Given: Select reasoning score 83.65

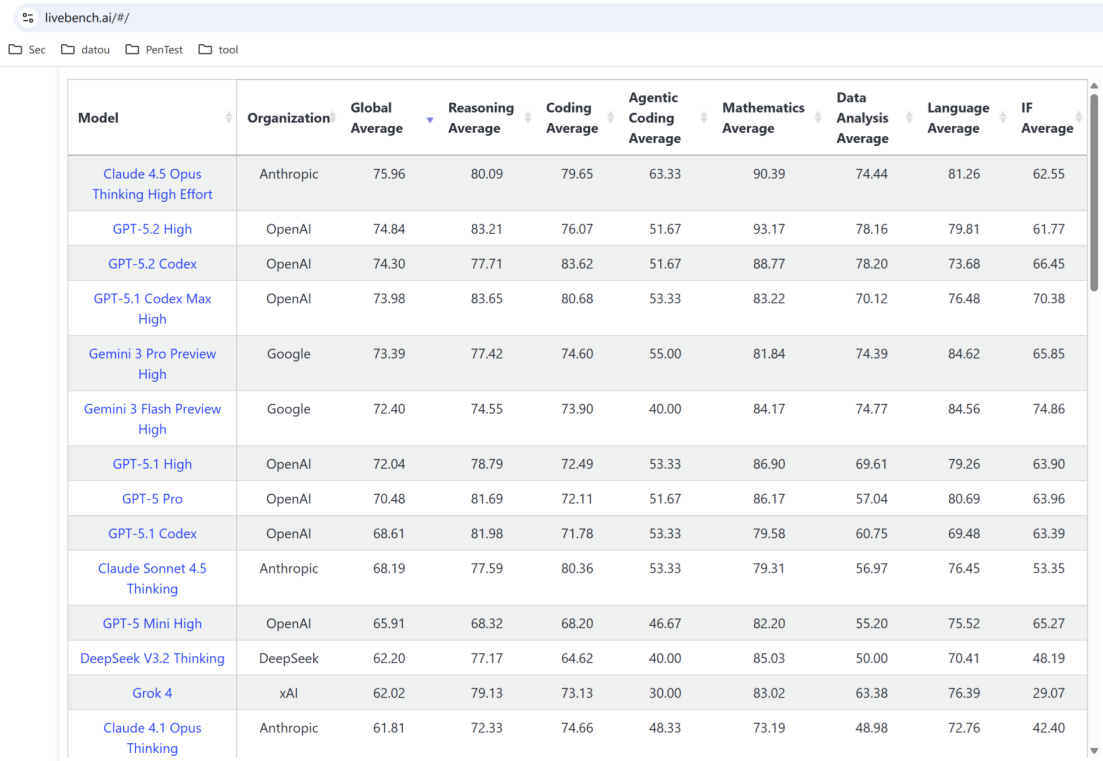Looking at the screenshot, I should point(487,298).
